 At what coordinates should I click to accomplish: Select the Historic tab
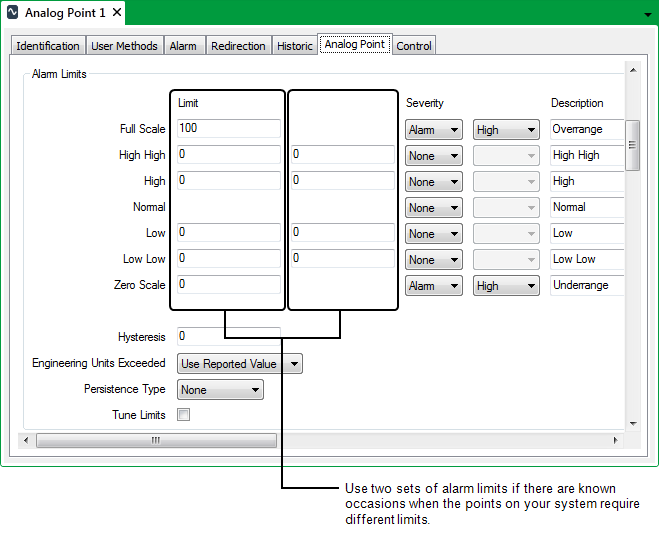(295, 46)
